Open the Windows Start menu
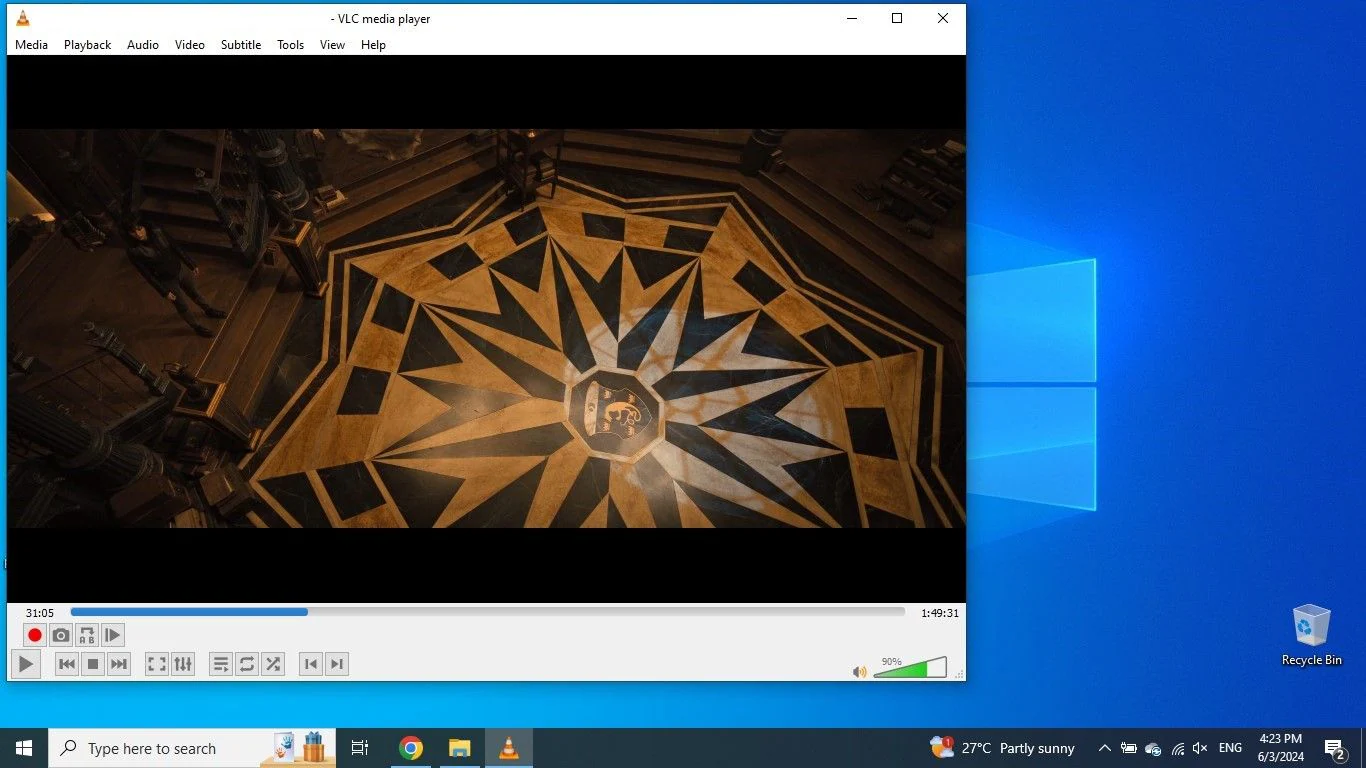This screenshot has height=768, width=1366. click(x=24, y=748)
